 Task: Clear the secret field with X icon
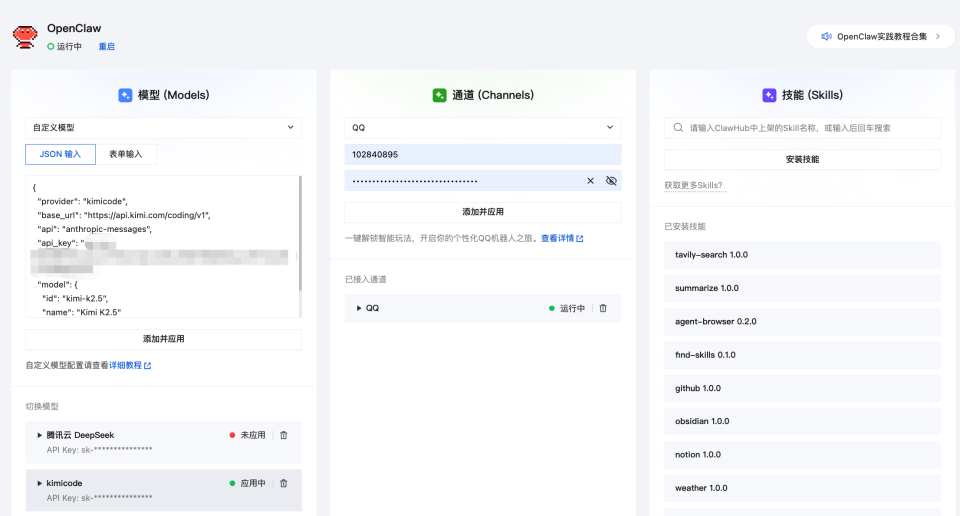coord(590,181)
